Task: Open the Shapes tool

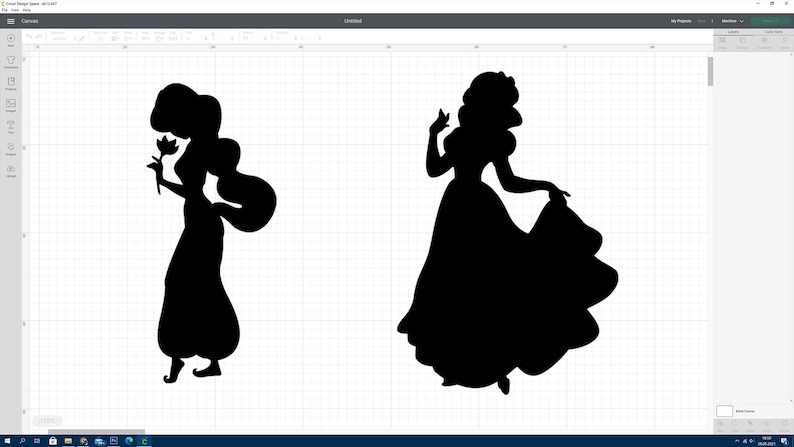Action: tap(11, 147)
